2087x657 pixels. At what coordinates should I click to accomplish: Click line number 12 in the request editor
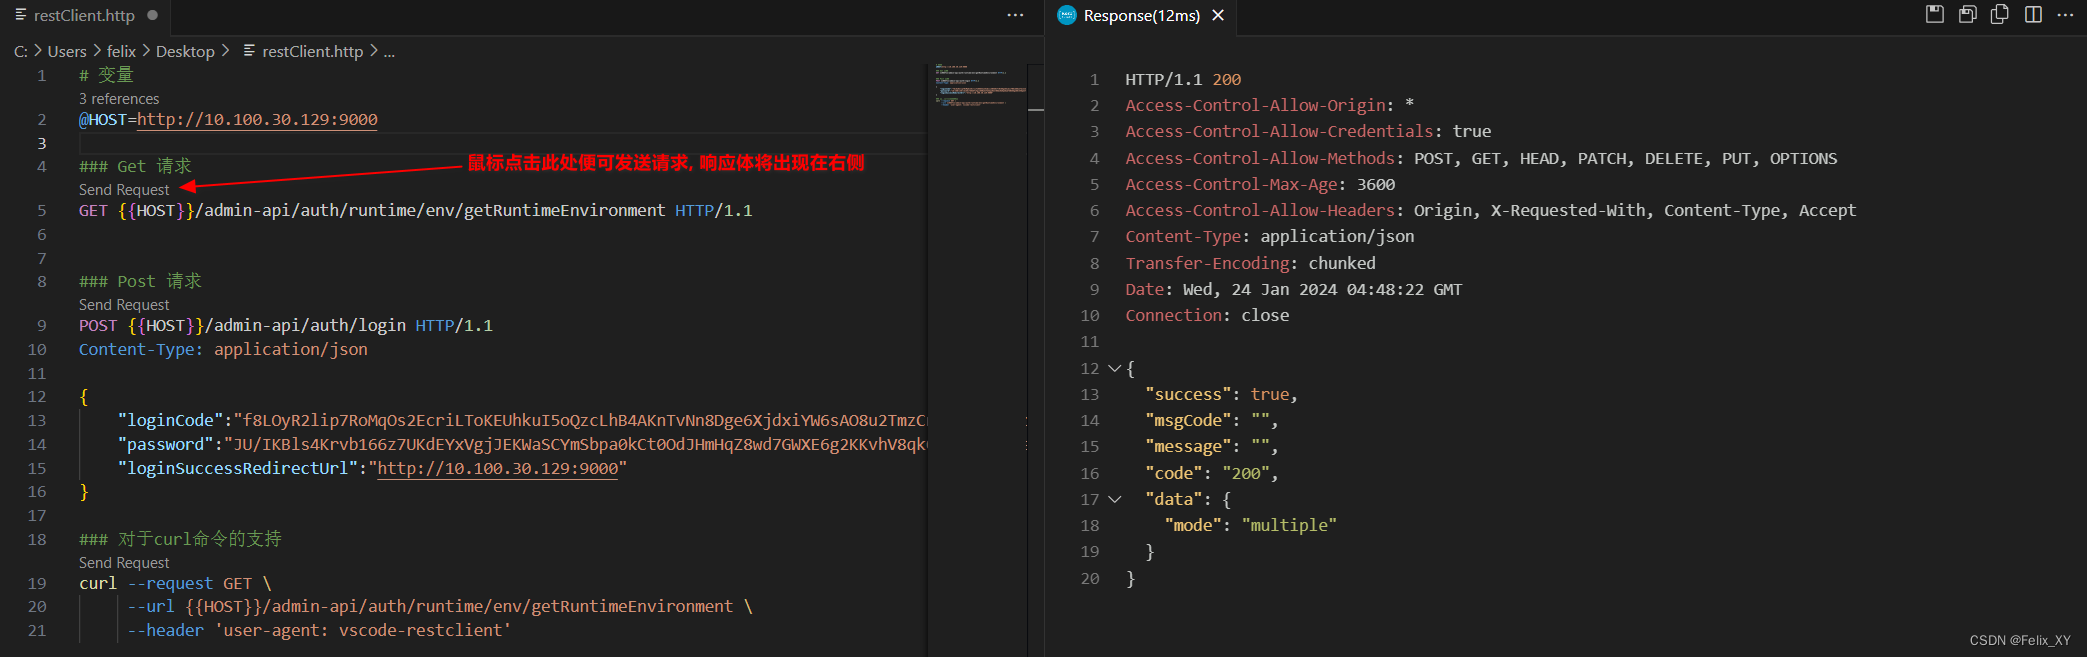[x=37, y=396]
